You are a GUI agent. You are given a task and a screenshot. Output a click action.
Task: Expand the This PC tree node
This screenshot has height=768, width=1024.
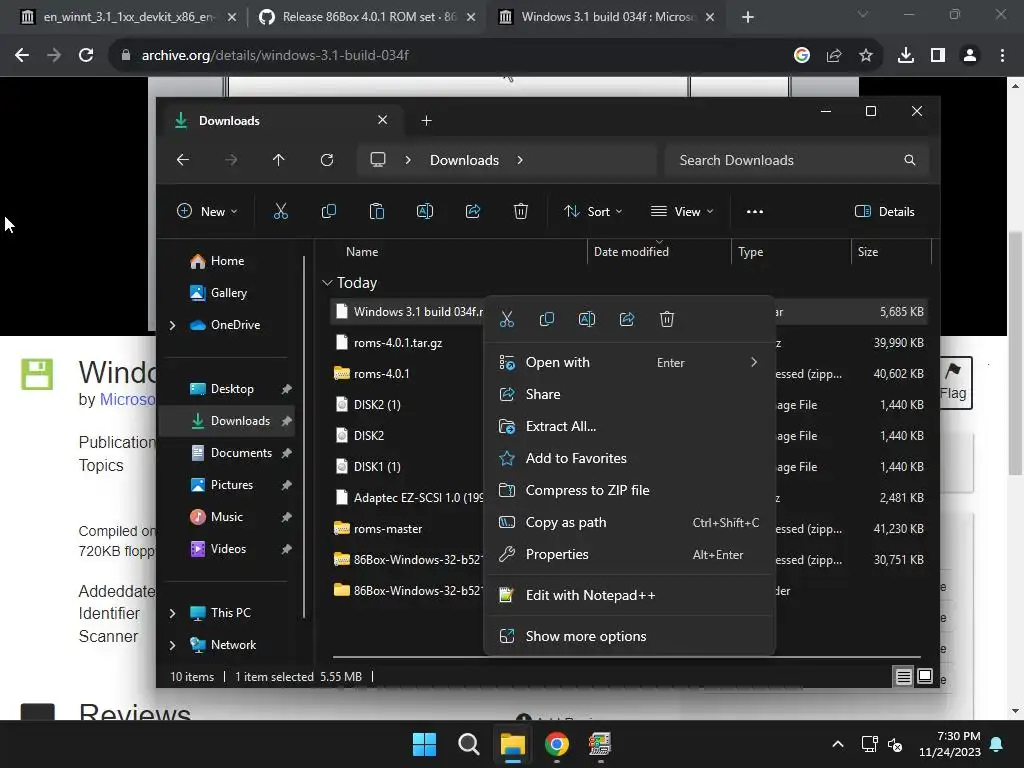pos(172,613)
